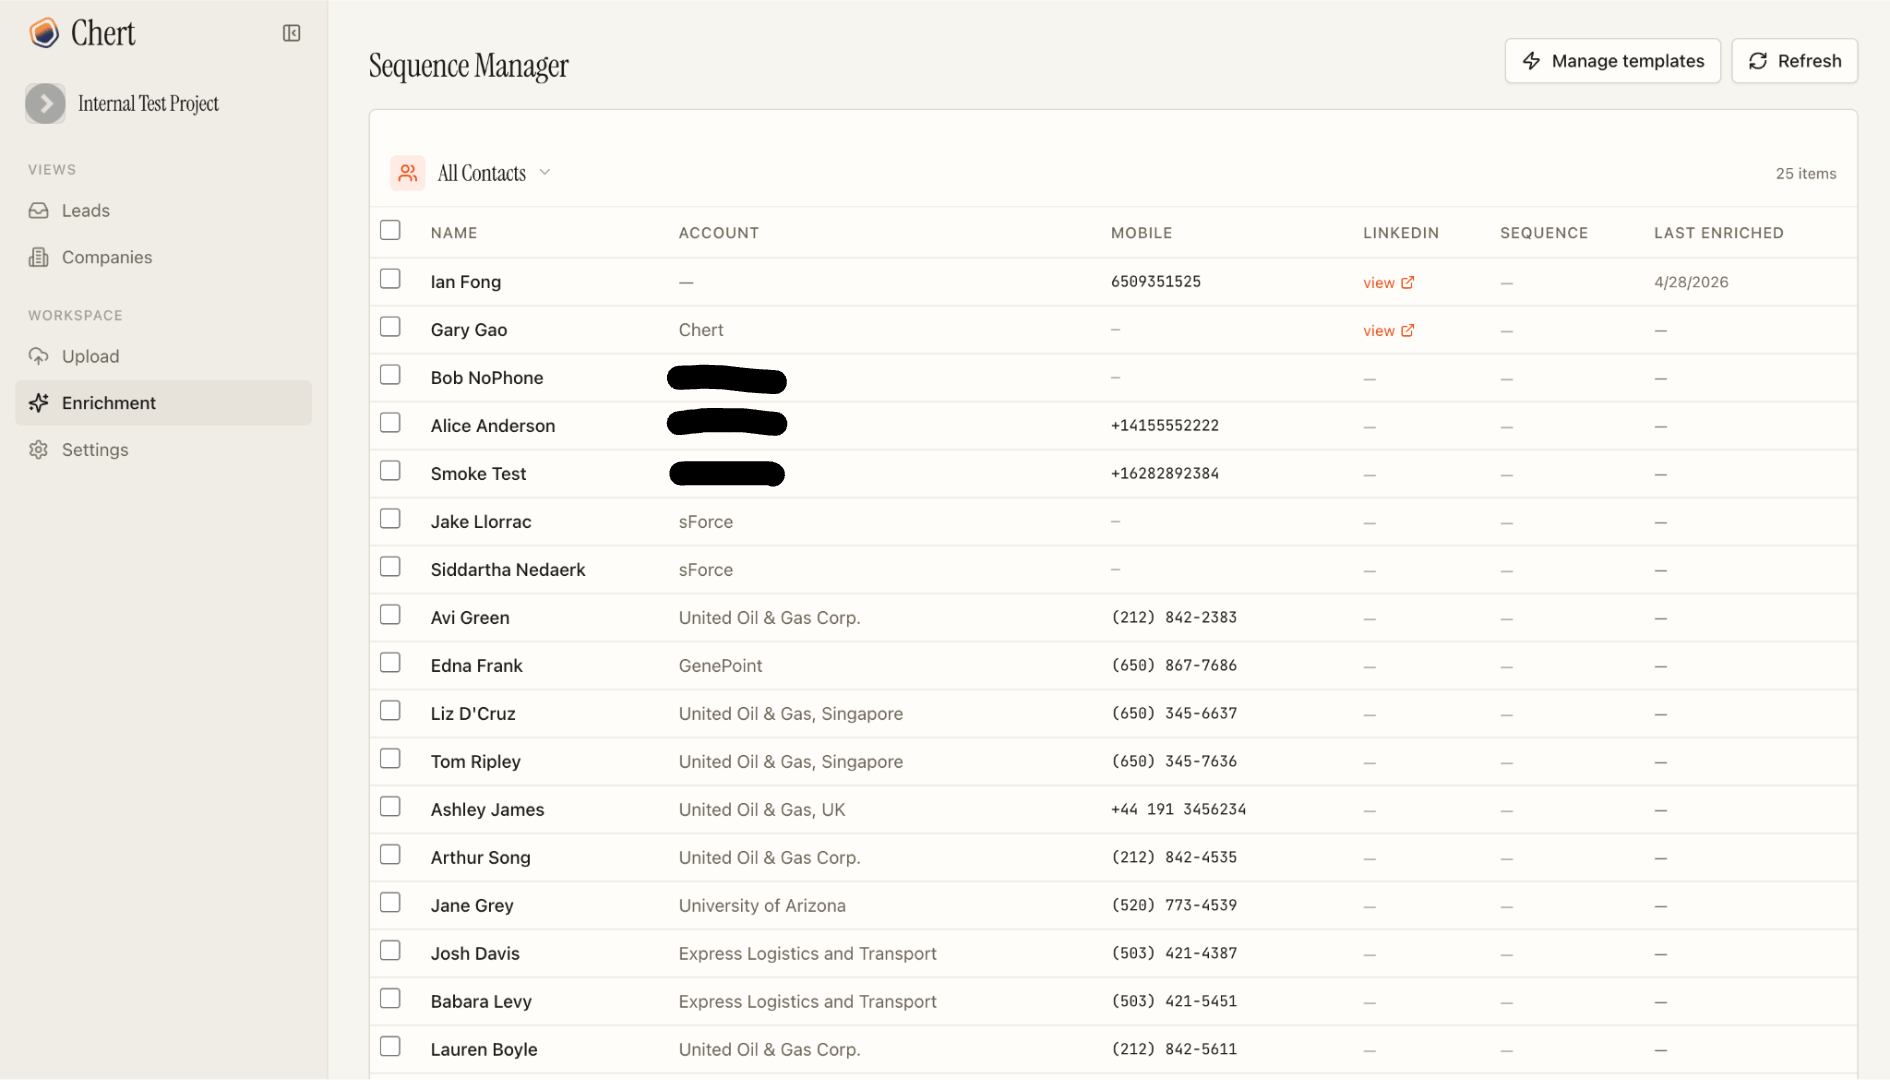Click the lightning icon in Manage templates
The height and width of the screenshot is (1080, 1890).
click(x=1531, y=61)
